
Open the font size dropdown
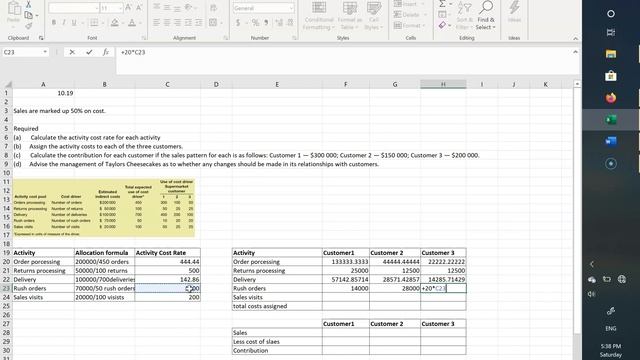tap(120, 8)
